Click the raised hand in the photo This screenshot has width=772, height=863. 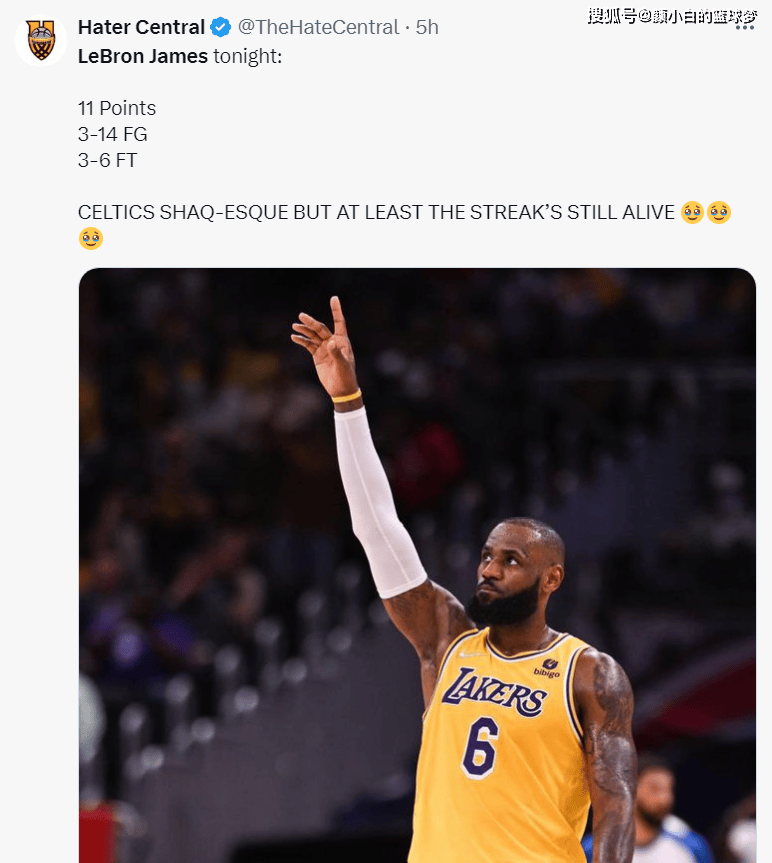pyautogui.click(x=325, y=345)
